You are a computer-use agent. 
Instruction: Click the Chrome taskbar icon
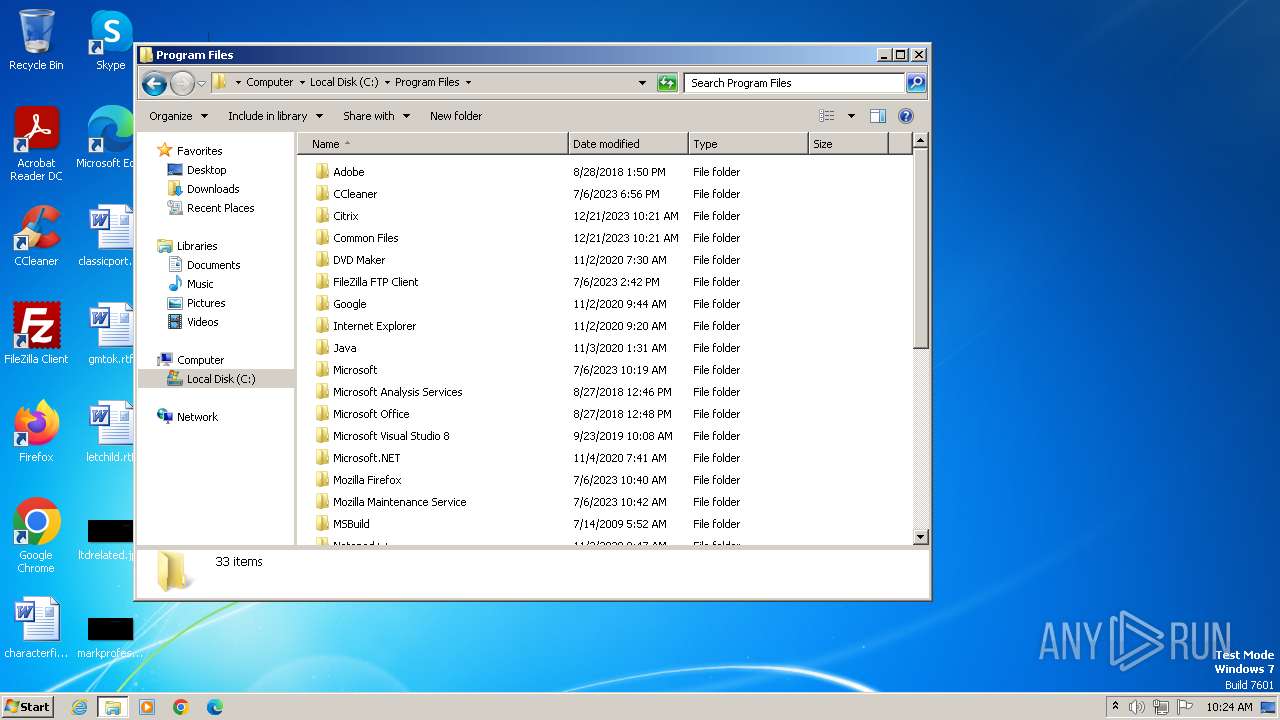click(x=181, y=707)
